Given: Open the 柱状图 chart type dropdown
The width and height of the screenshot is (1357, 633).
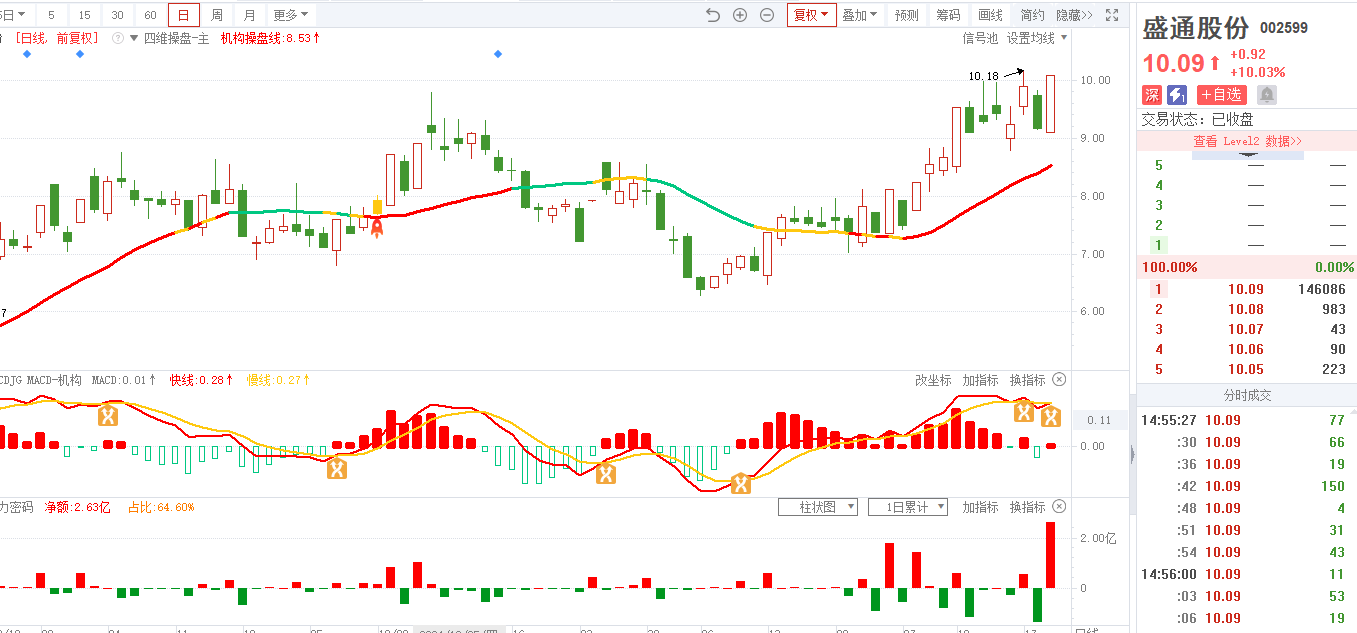Looking at the screenshot, I should coord(818,507).
